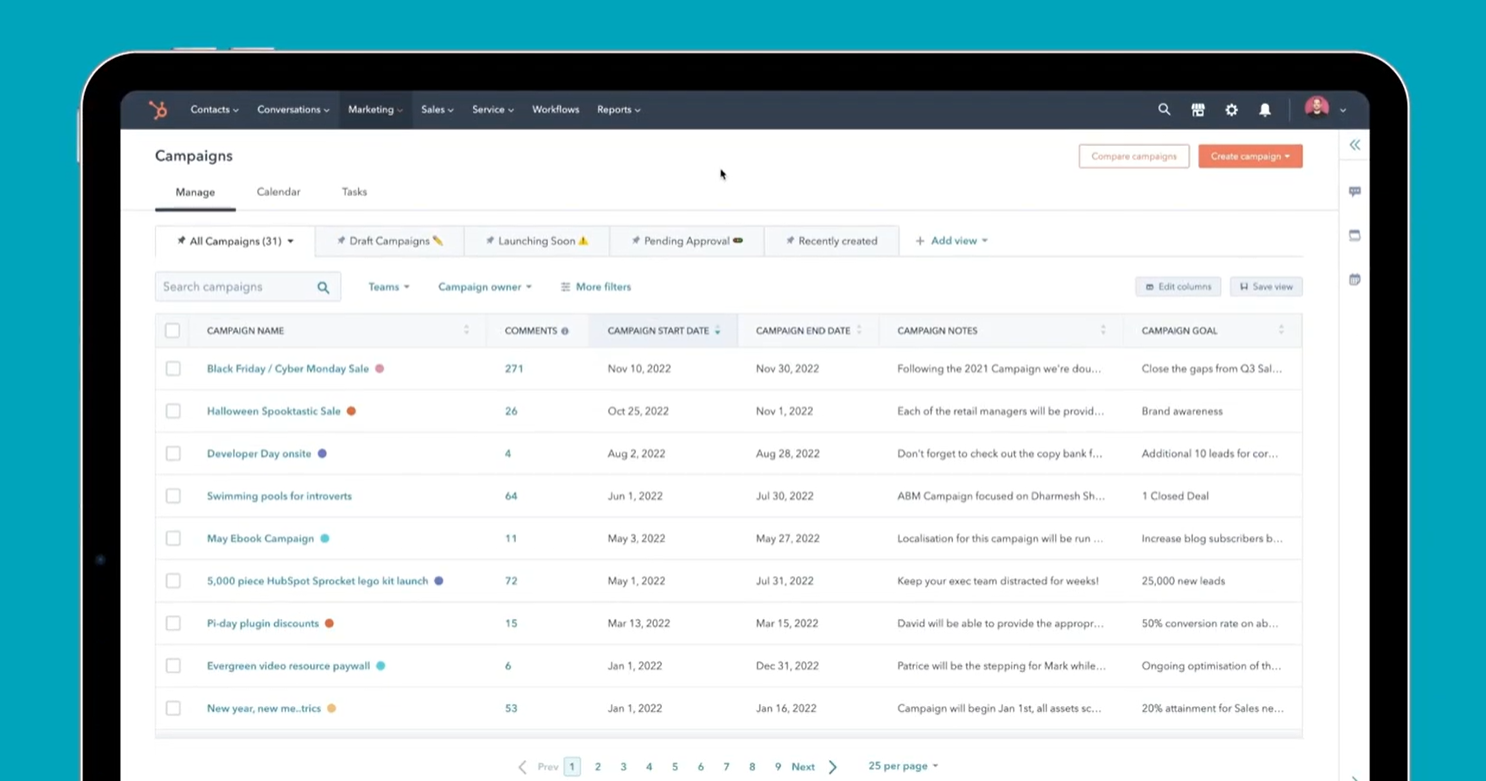Screen dimensions: 1486x781
Task: Go to previous page with left arrow
Action: tap(522, 767)
